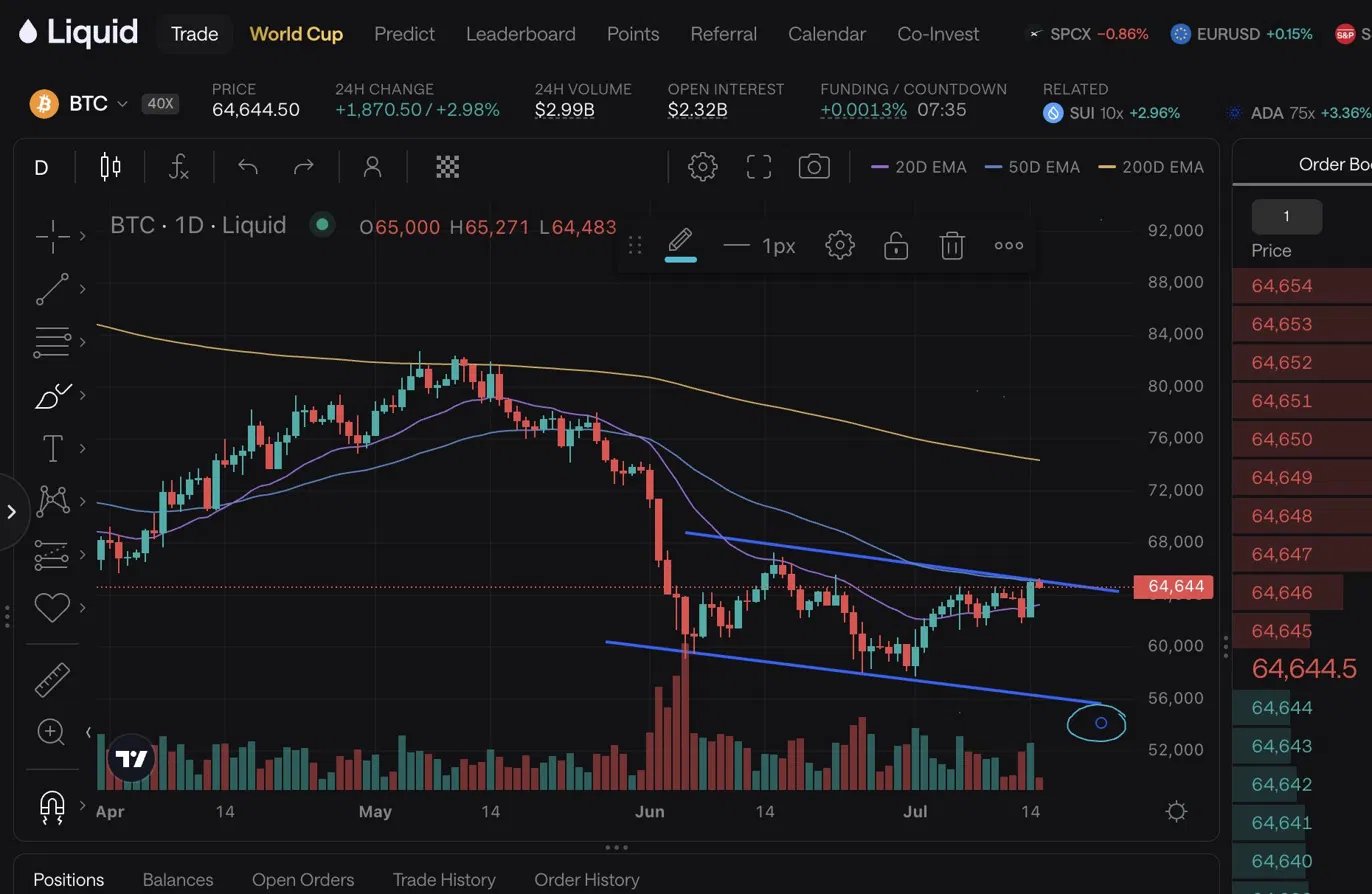Click the 64,654 ask row
This screenshot has width=1372, height=894.
point(1302,286)
